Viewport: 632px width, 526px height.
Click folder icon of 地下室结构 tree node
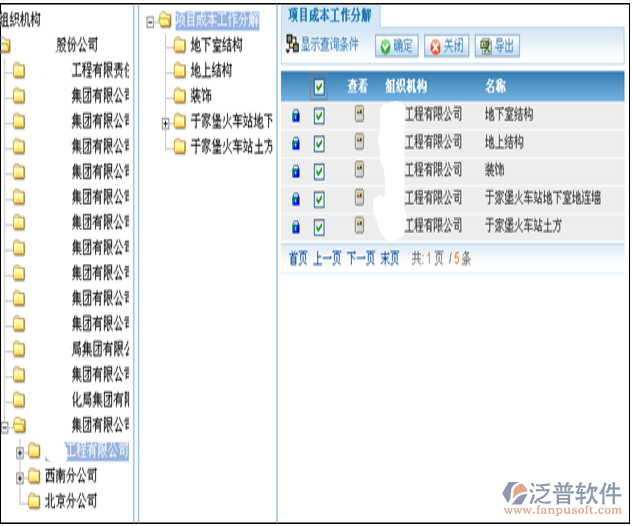(180, 46)
